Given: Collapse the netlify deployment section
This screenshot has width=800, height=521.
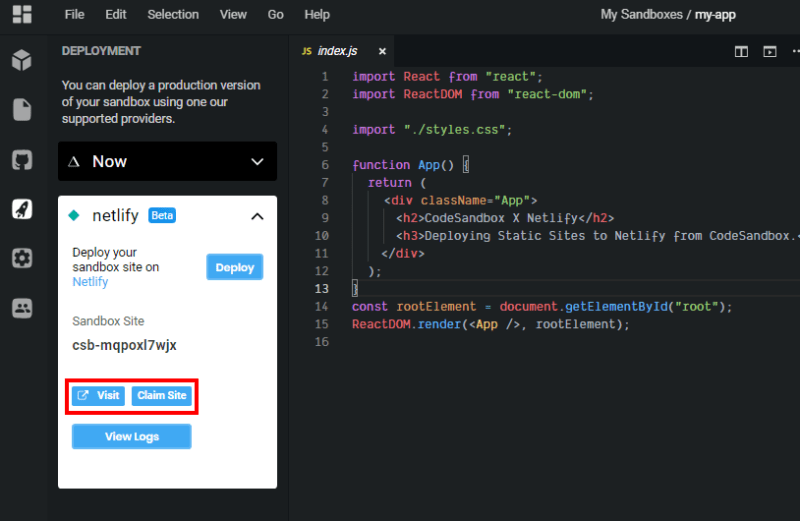Looking at the screenshot, I should point(257,216).
